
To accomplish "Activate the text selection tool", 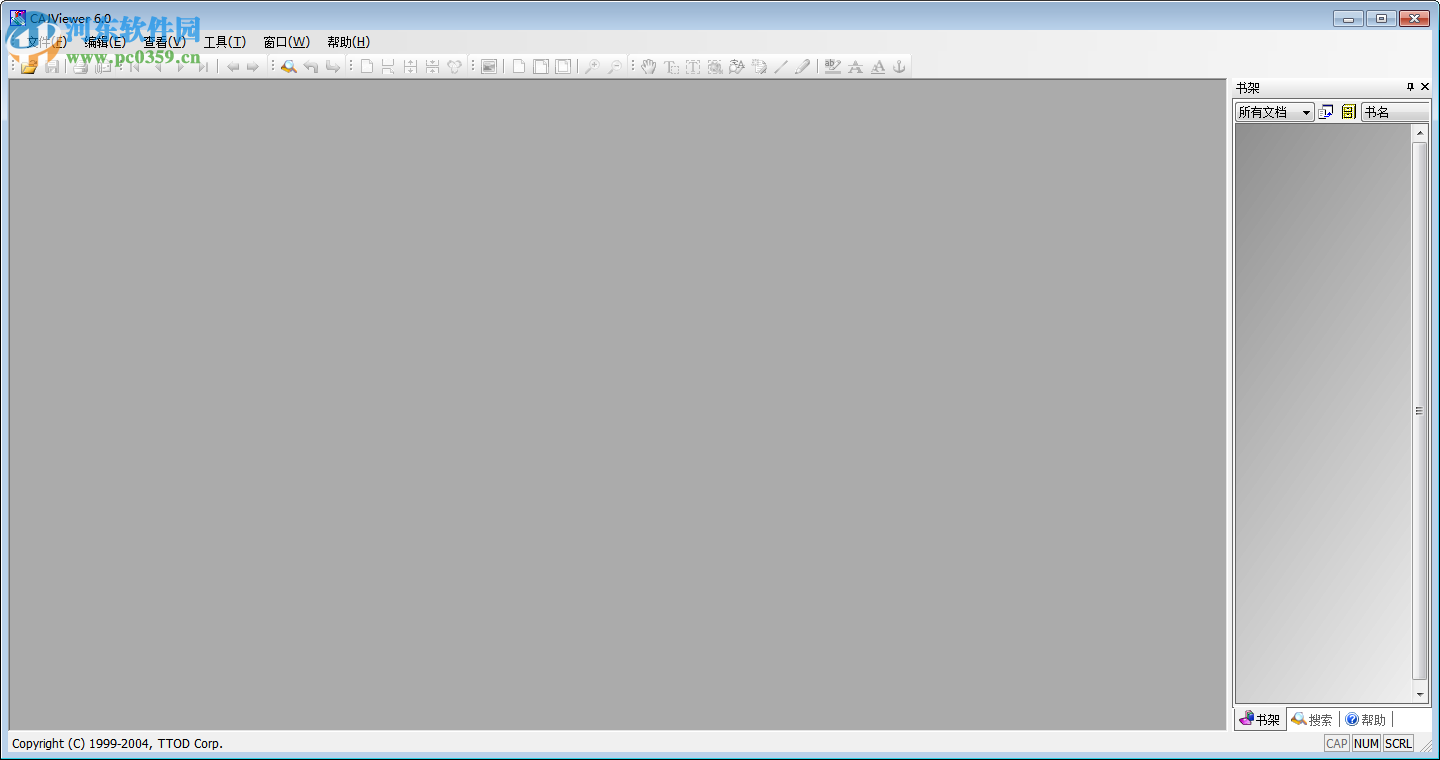I will click(671, 66).
